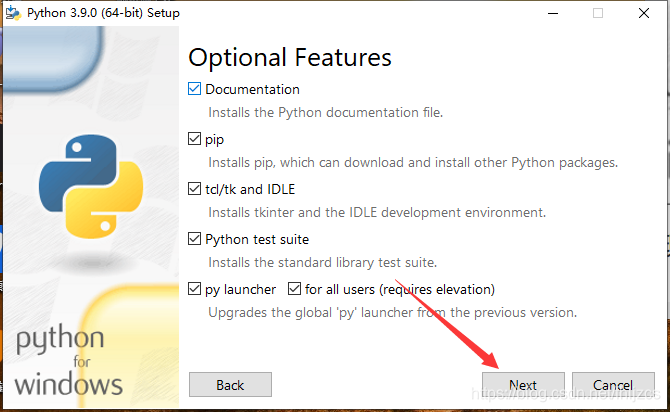The height and width of the screenshot is (412, 670).
Task: Click the Python logo image
Action: pos(91,186)
